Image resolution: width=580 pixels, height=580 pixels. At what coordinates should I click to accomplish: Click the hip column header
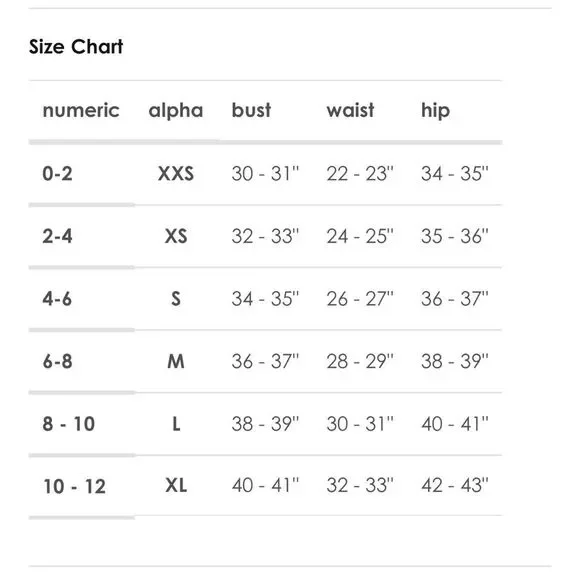coord(435,111)
